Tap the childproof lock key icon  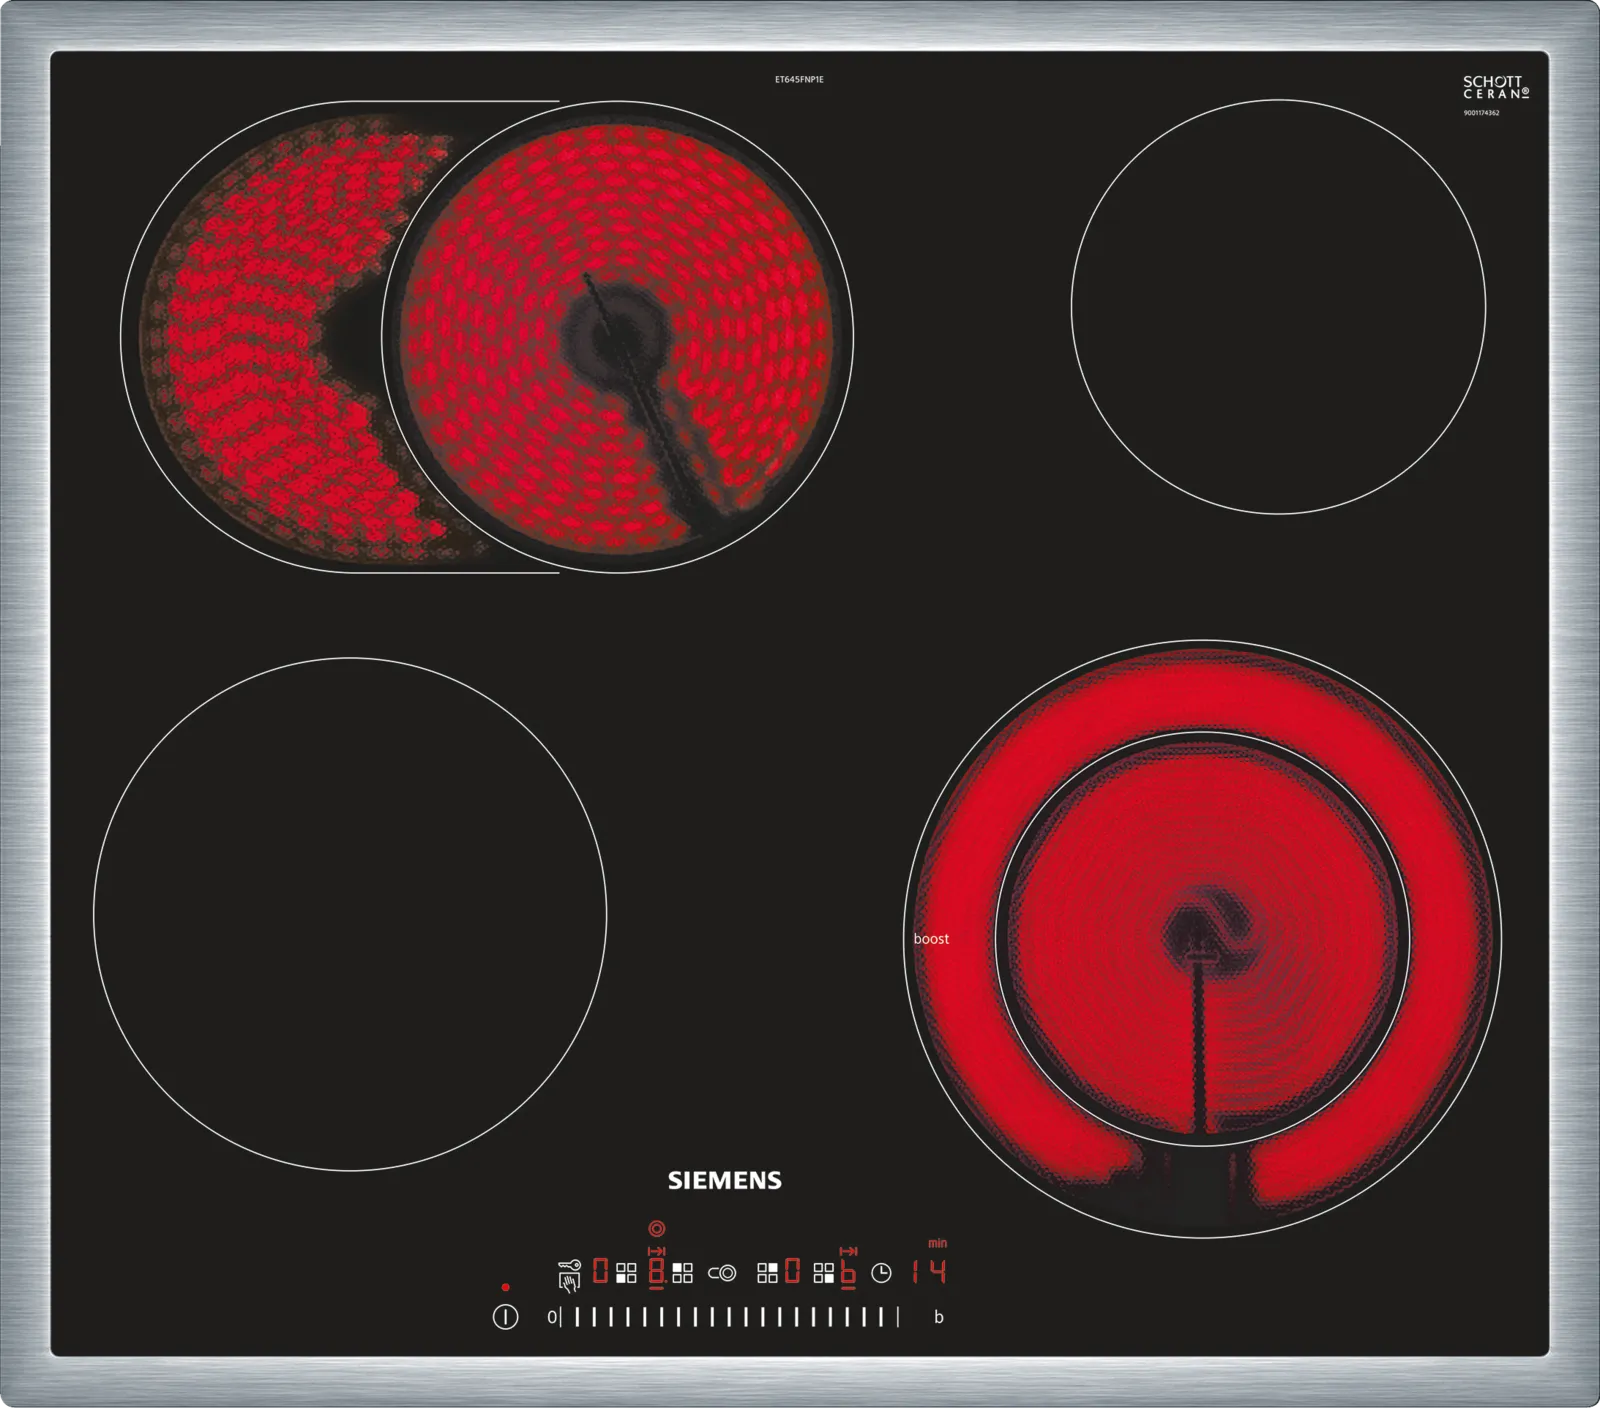point(570,1266)
